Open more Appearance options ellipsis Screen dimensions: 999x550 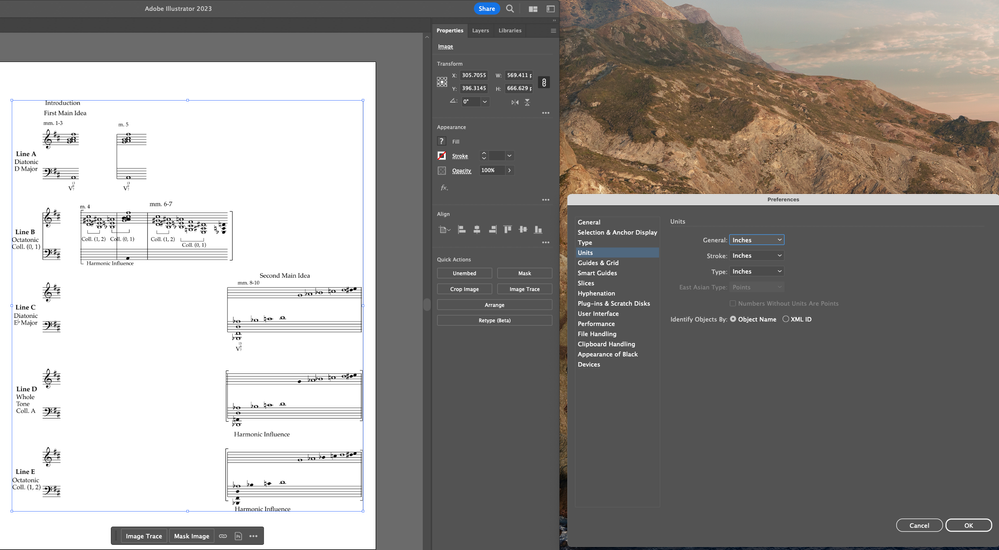point(546,199)
